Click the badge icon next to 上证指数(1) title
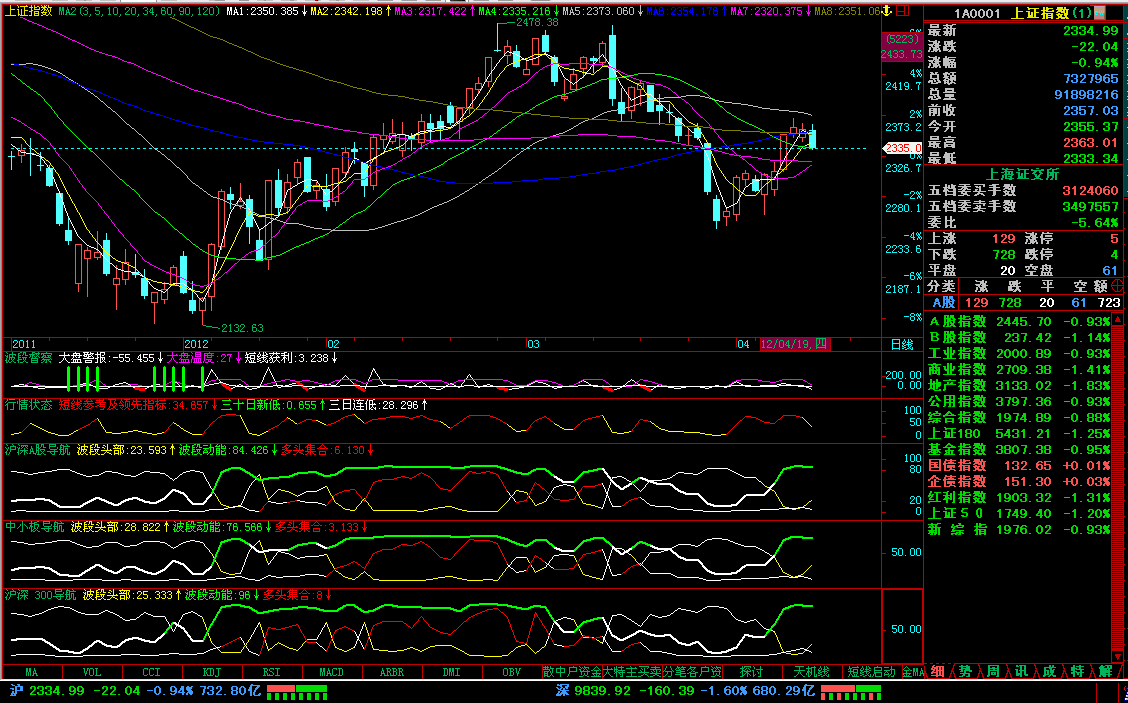The height and width of the screenshot is (703, 1128). click(1100, 13)
